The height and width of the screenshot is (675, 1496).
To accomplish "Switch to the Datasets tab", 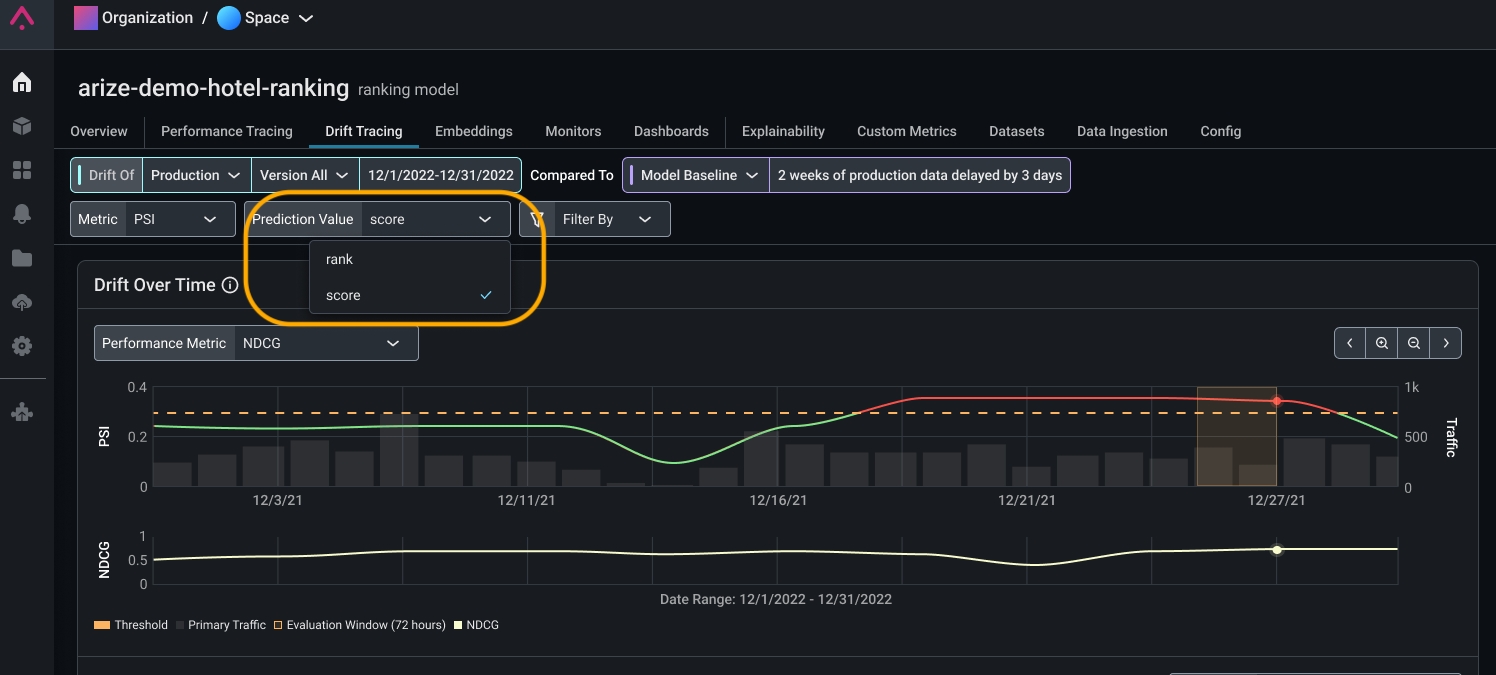I will 1017,131.
